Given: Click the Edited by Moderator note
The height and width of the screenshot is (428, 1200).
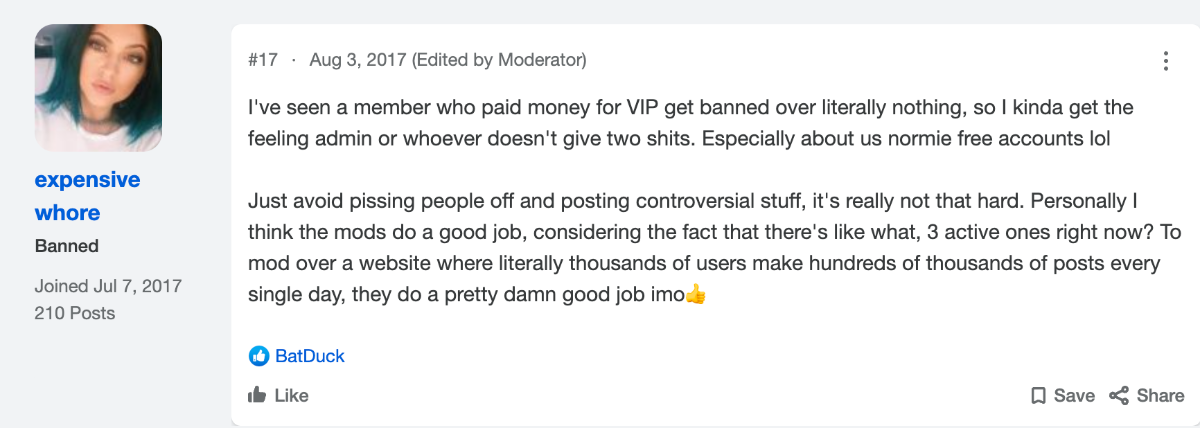Looking at the screenshot, I should click(499, 60).
